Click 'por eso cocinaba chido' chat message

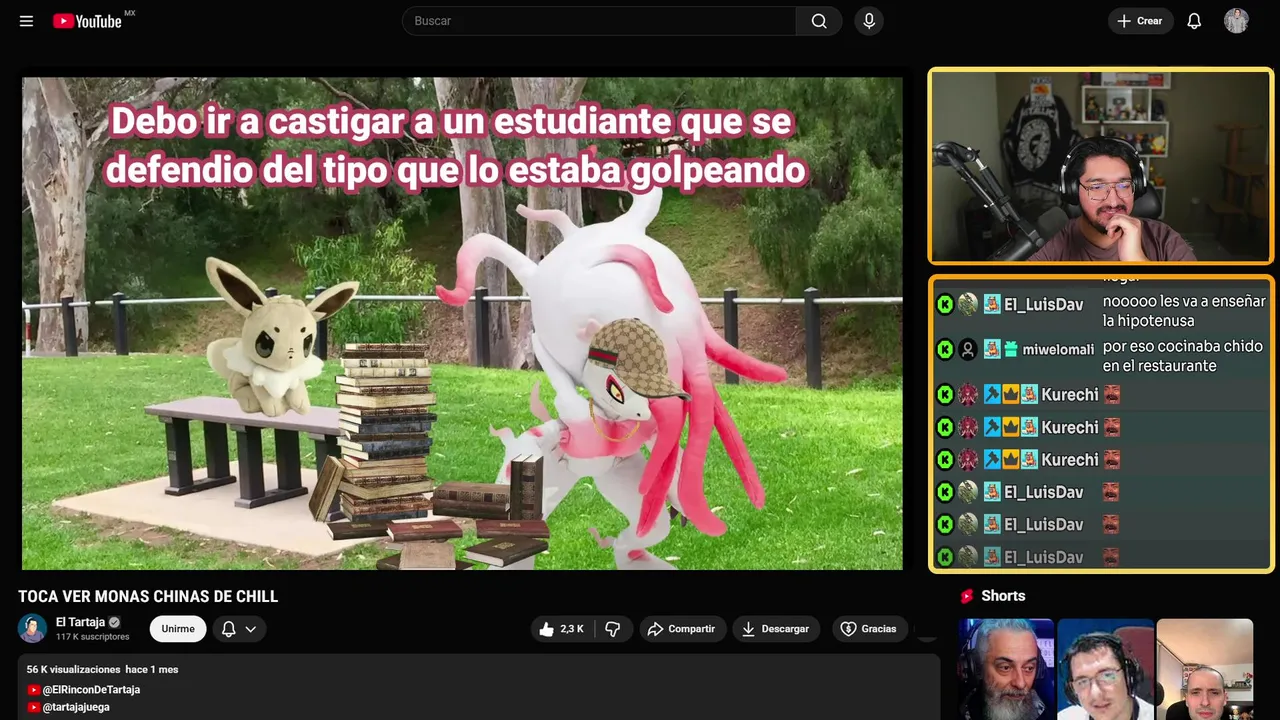[1183, 356]
